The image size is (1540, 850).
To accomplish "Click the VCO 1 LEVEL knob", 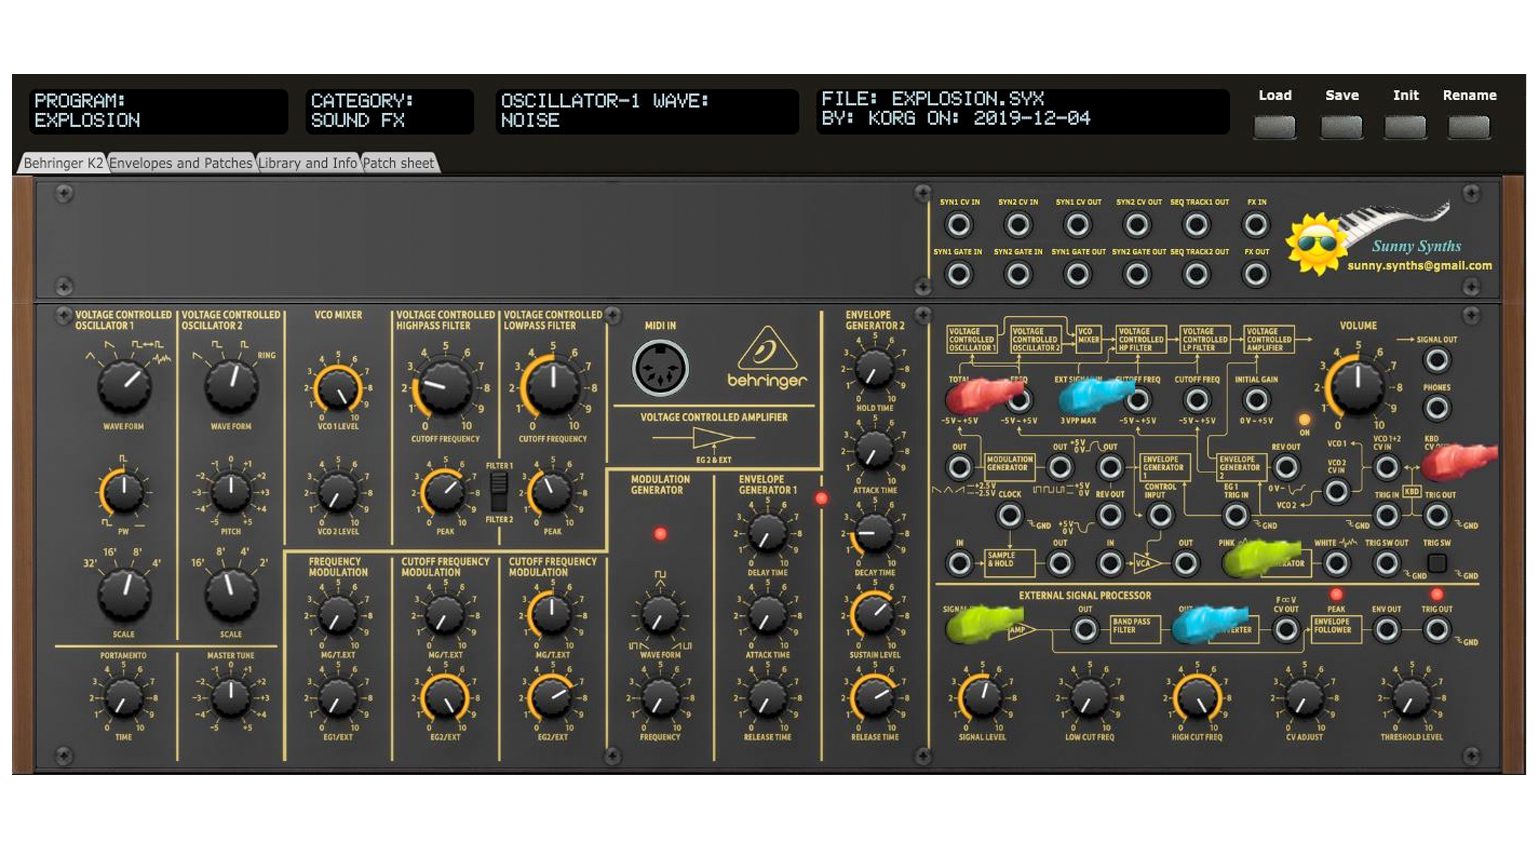I will pos(338,389).
